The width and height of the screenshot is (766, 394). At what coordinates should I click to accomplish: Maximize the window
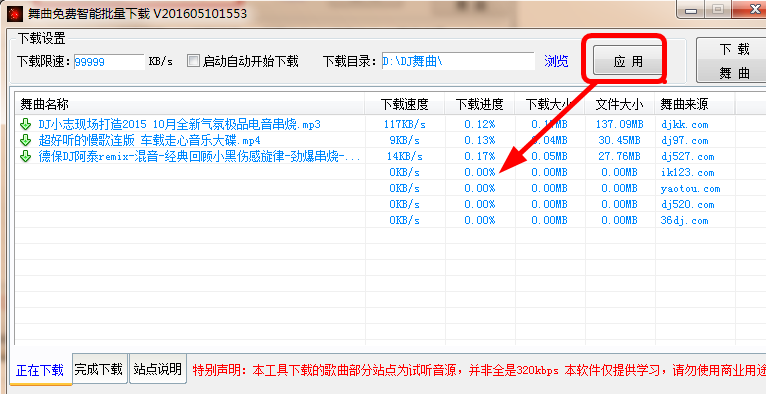718,10
